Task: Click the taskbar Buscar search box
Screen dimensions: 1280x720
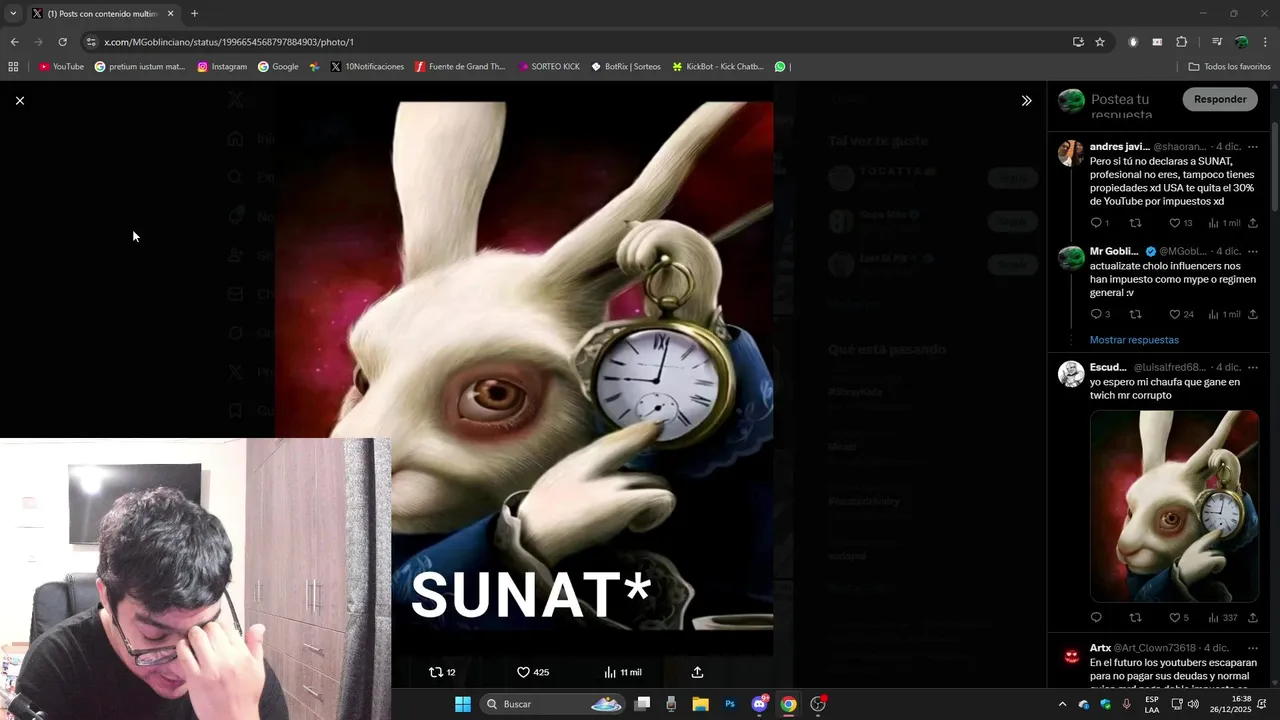Action: pyautogui.click(x=553, y=704)
